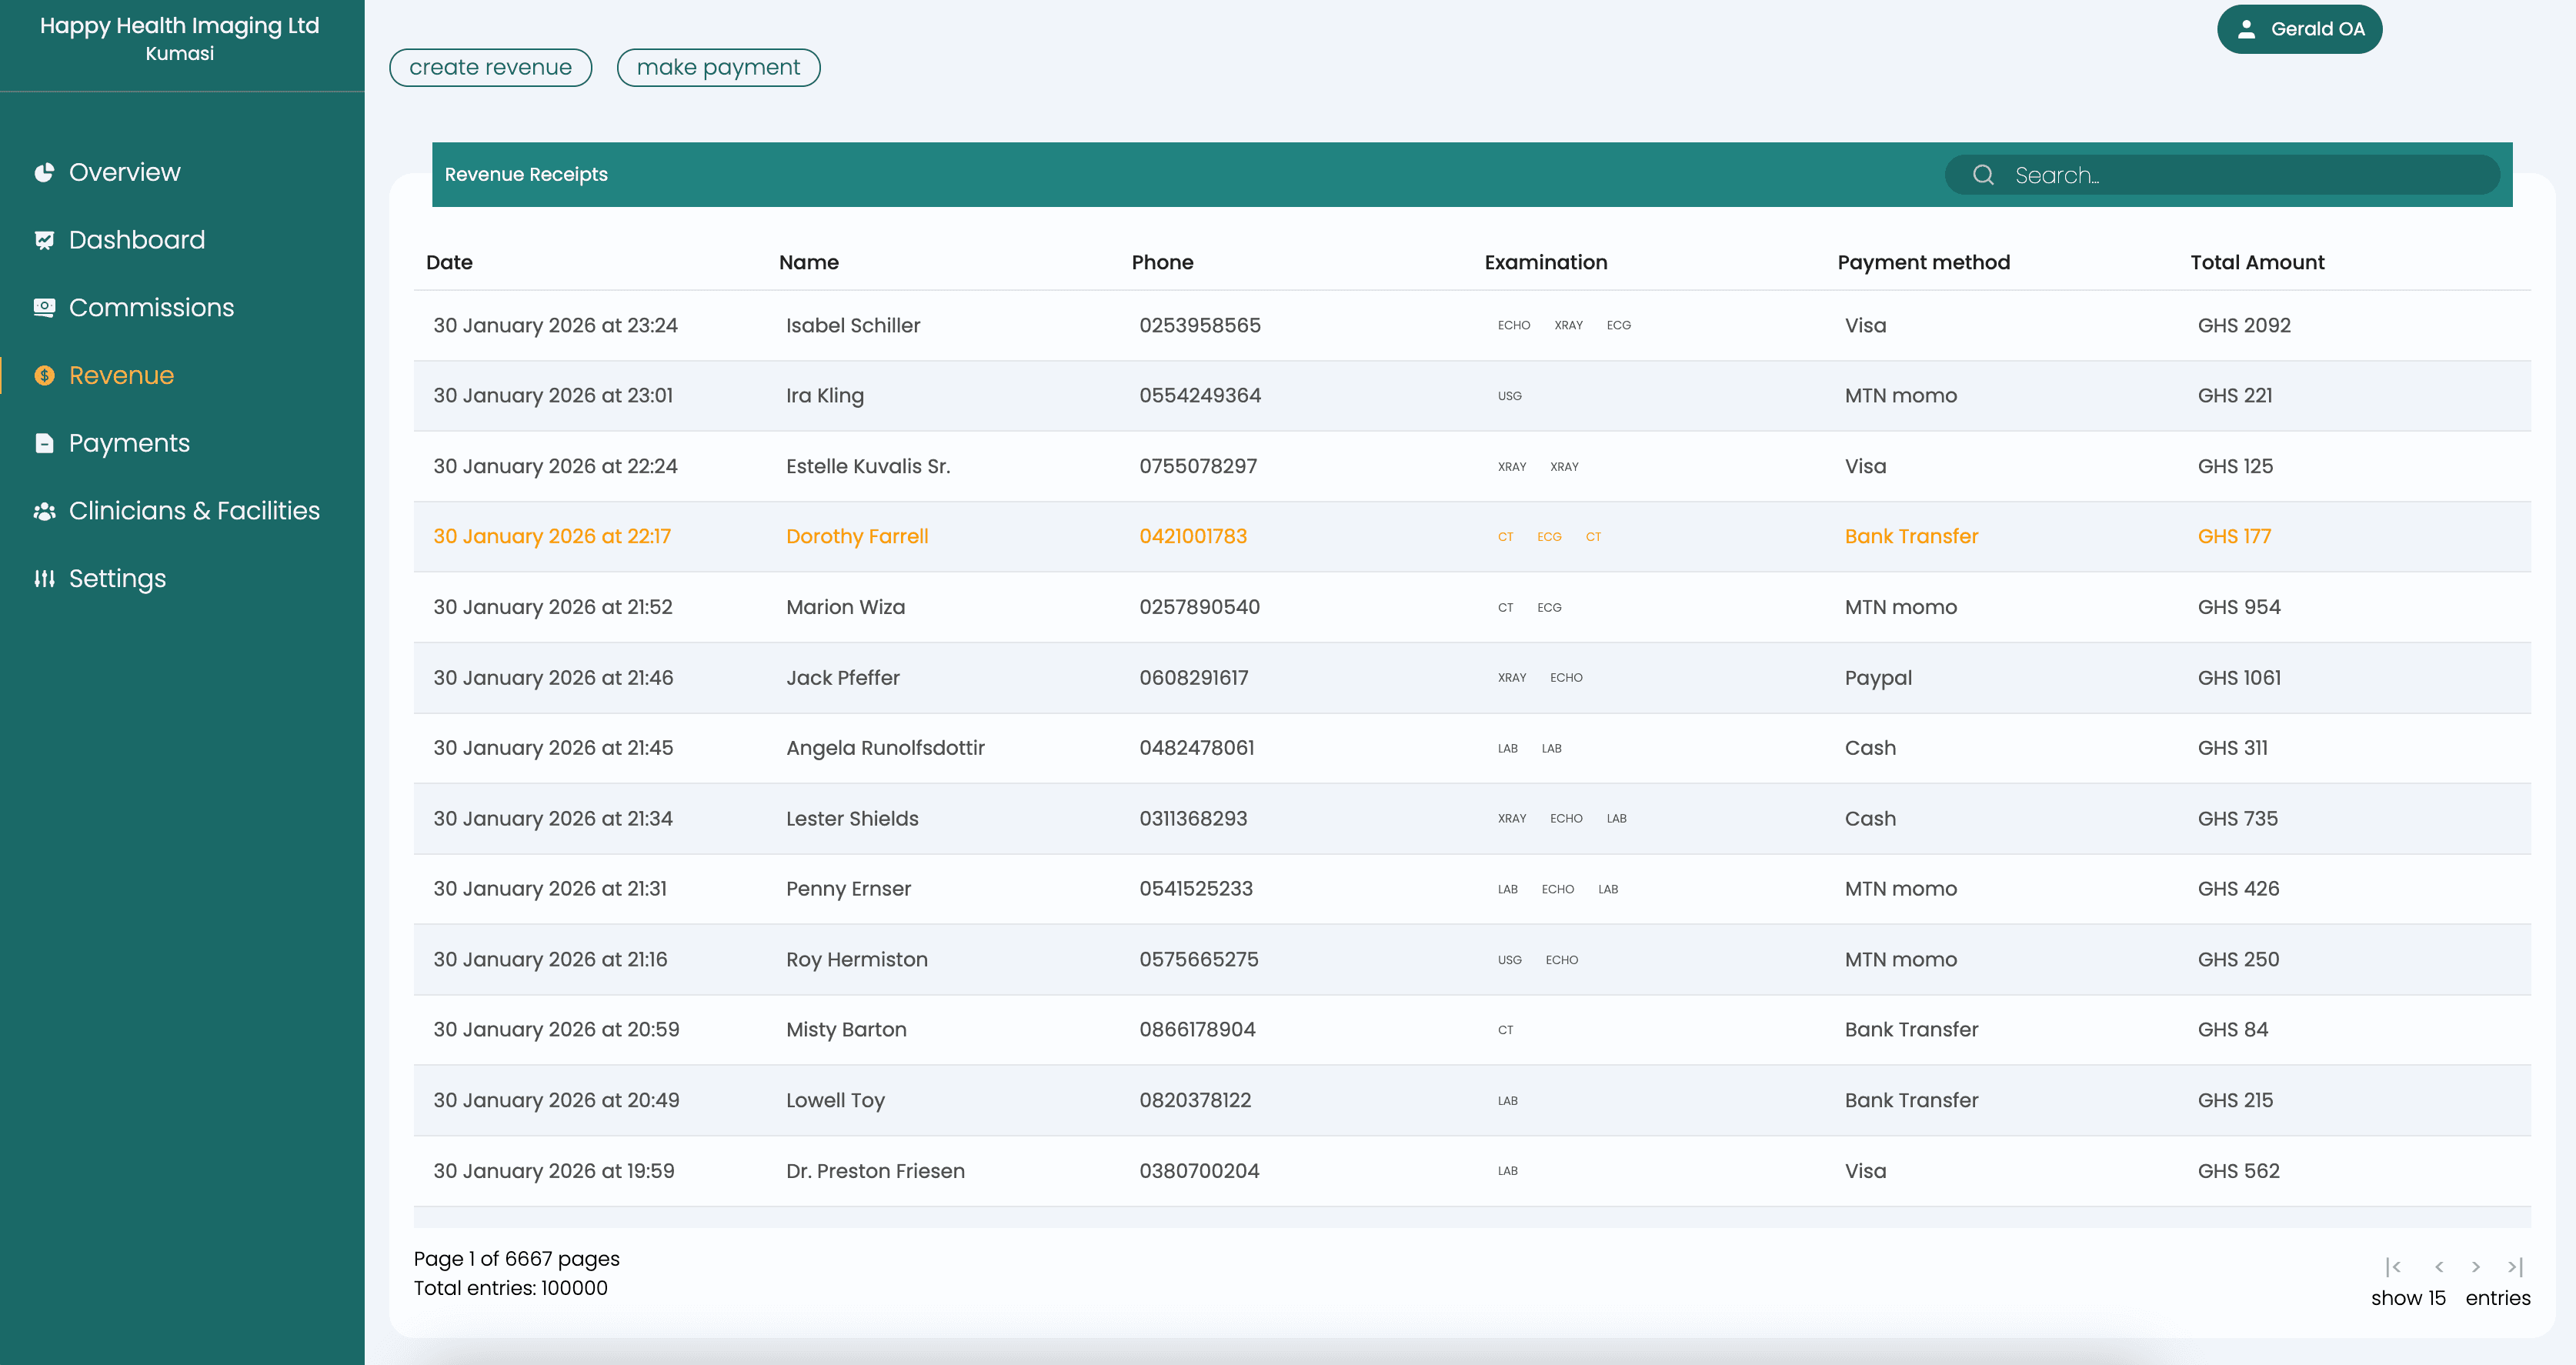Jump to last page arrow icon
The height and width of the screenshot is (1365, 2576).
pos(2516,1267)
